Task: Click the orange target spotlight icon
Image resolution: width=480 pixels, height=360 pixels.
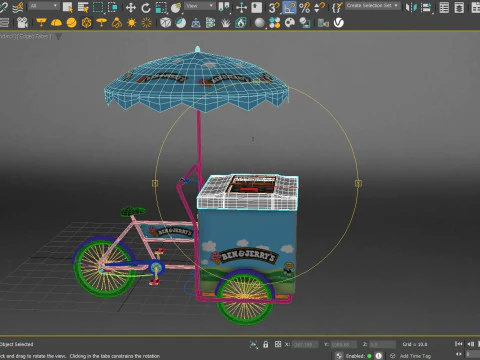Action: (41, 23)
